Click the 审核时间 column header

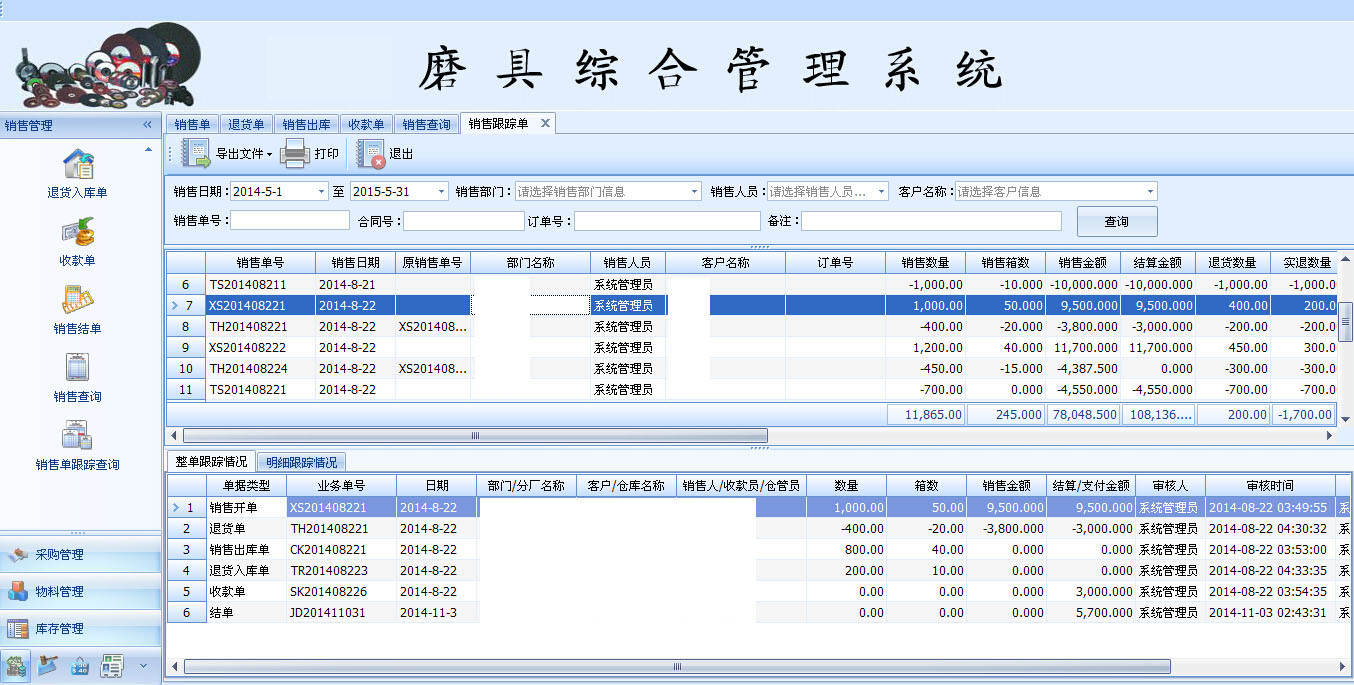click(1270, 486)
